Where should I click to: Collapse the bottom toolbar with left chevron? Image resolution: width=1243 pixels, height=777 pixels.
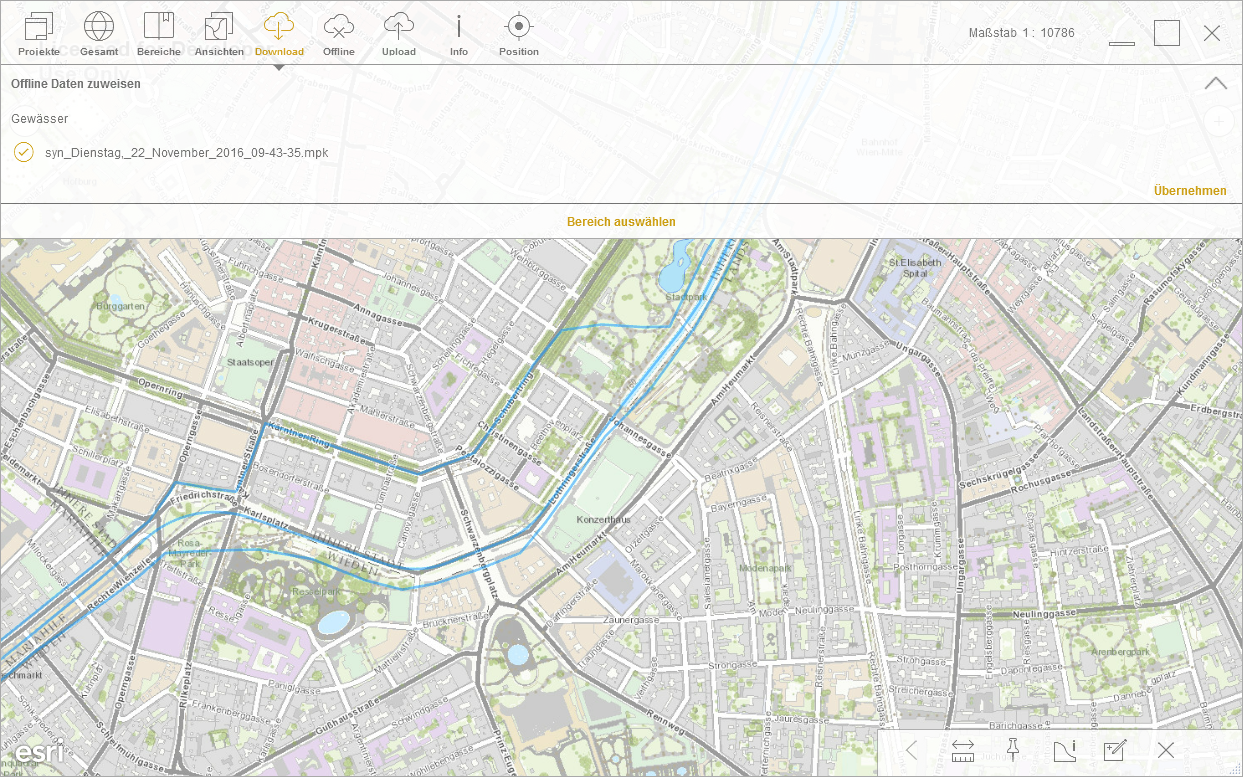(911, 750)
